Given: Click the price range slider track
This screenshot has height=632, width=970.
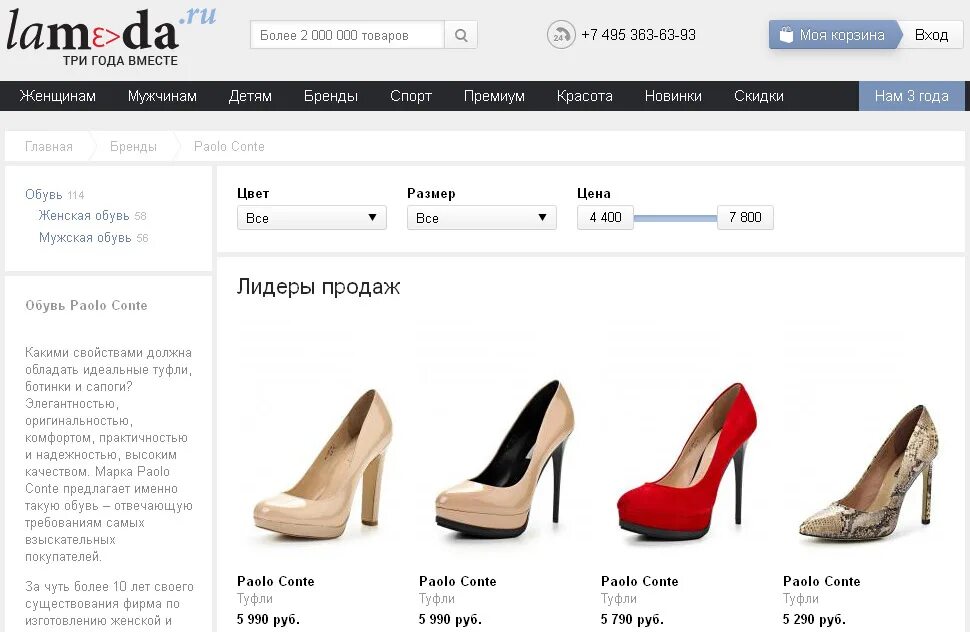Looking at the screenshot, I should 676,218.
